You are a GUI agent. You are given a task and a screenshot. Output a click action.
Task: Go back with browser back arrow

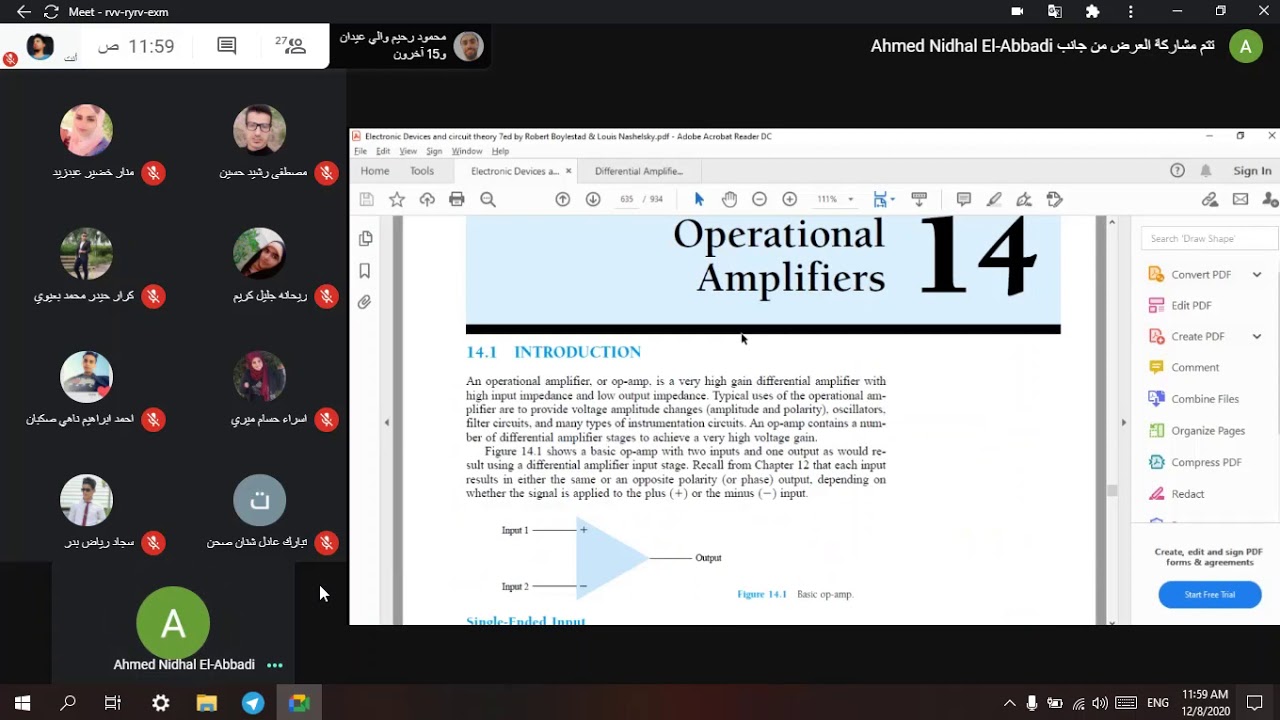click(x=24, y=12)
